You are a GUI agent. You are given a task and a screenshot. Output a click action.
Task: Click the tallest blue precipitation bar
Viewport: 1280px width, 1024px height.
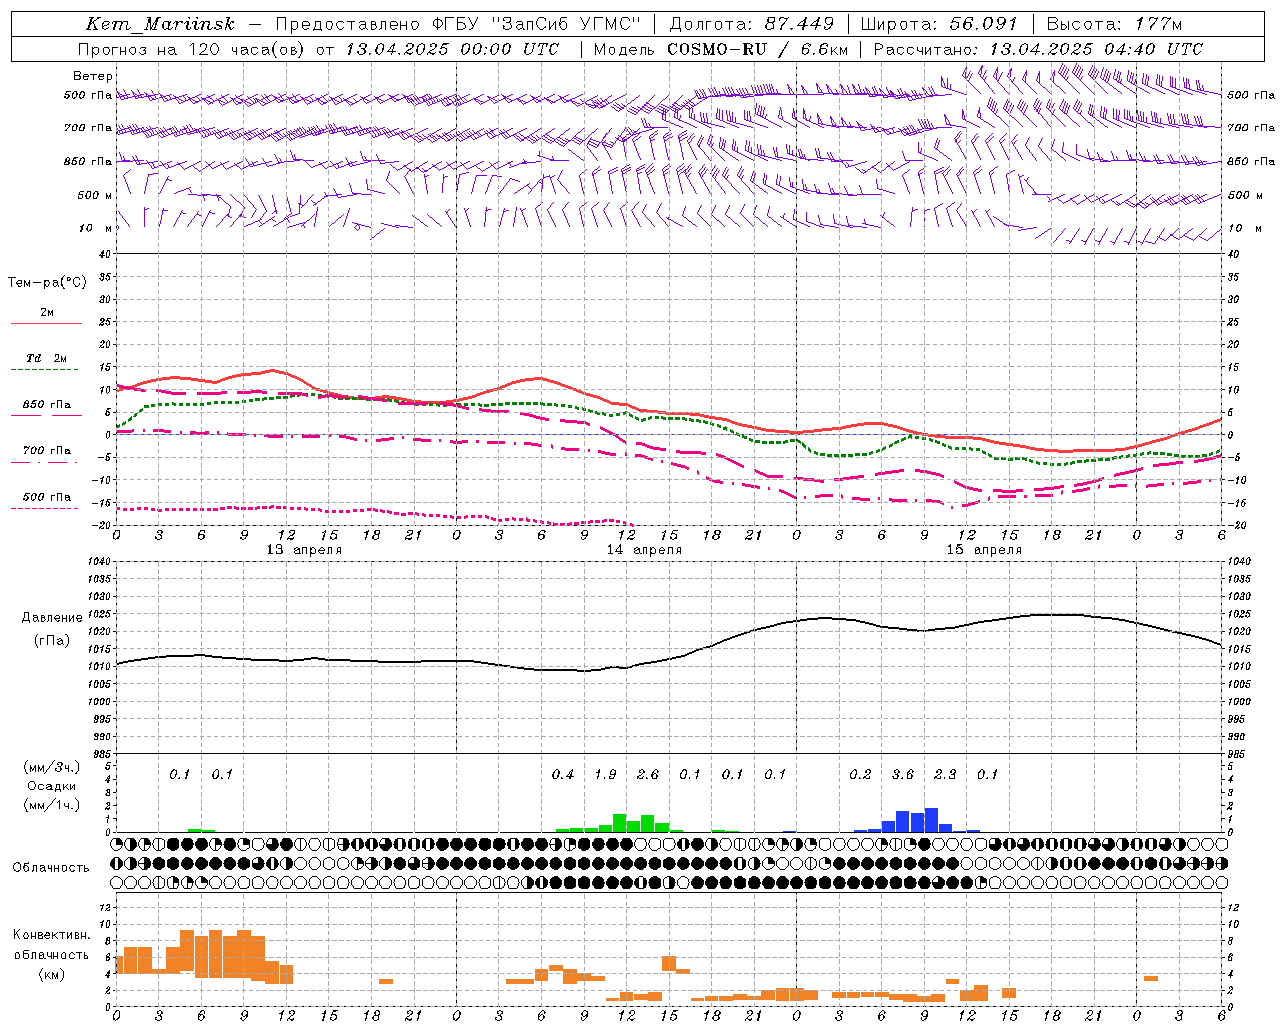[x=931, y=820]
